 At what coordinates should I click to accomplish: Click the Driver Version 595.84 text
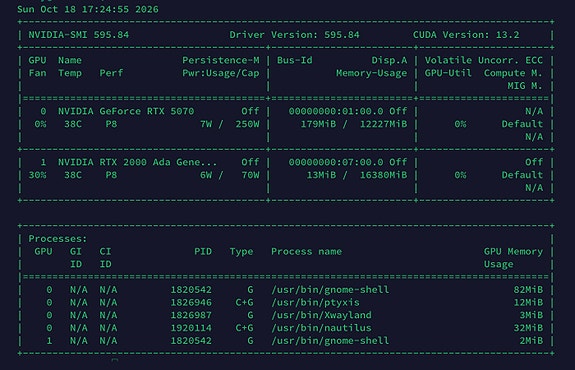click(294, 35)
